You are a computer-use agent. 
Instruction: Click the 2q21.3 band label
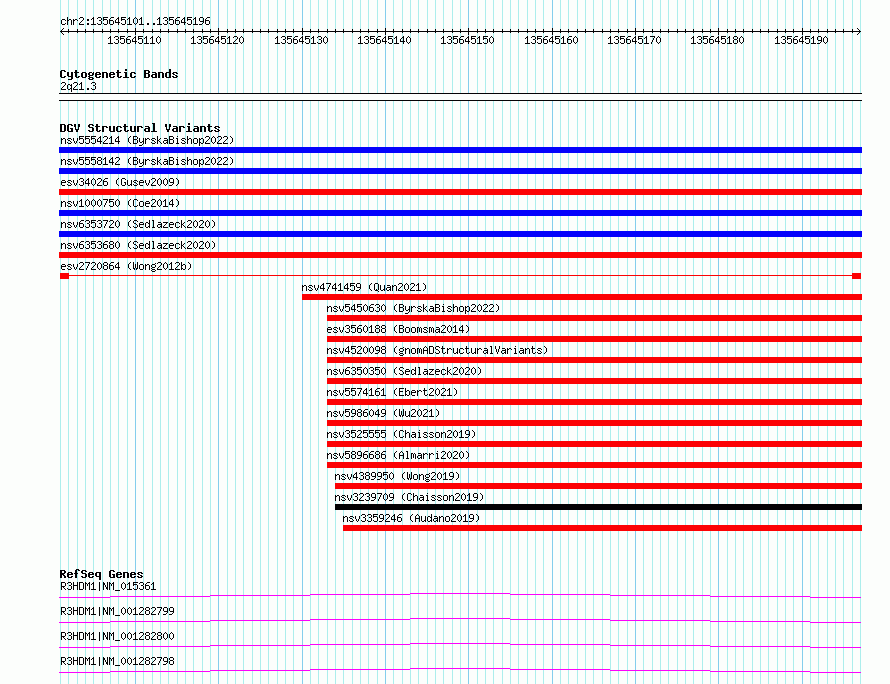(78, 86)
